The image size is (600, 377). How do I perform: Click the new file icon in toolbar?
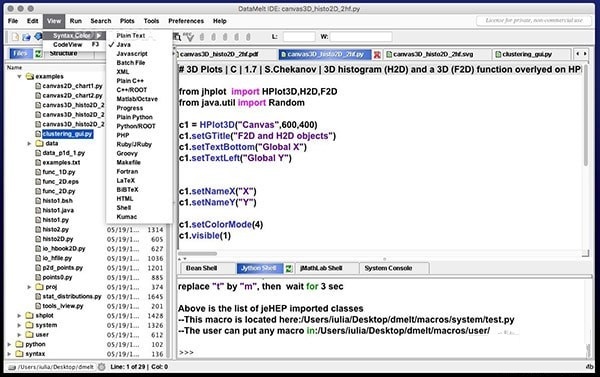[15, 37]
